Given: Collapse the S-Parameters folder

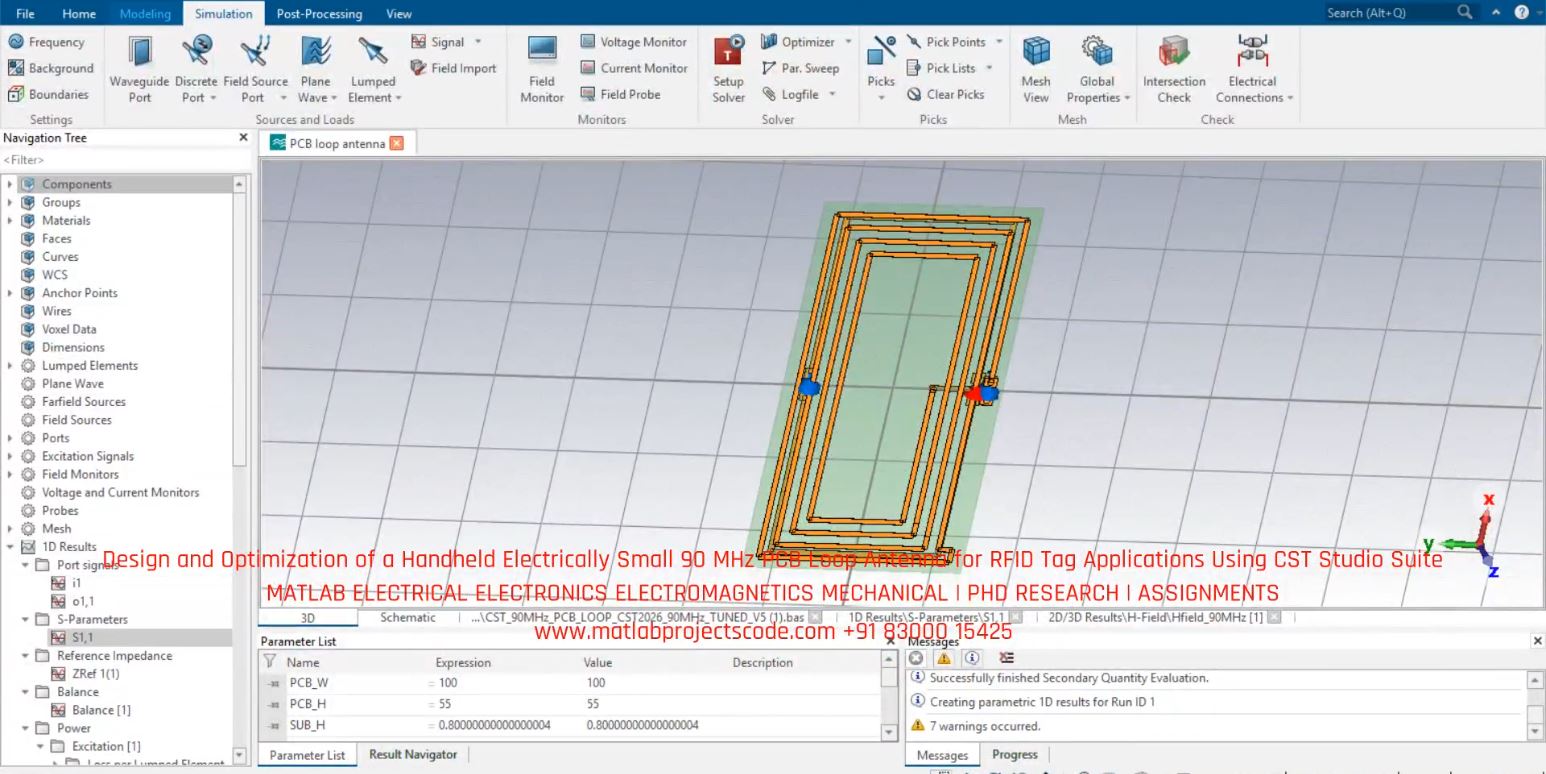Looking at the screenshot, I should 25,619.
